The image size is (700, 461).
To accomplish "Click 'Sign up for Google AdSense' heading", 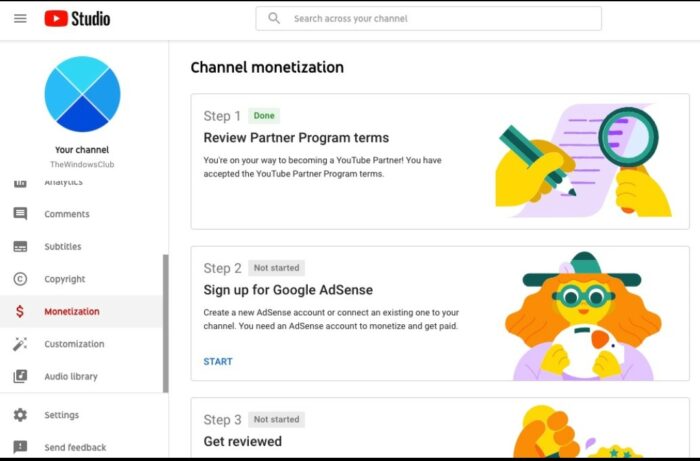I will click(x=288, y=290).
